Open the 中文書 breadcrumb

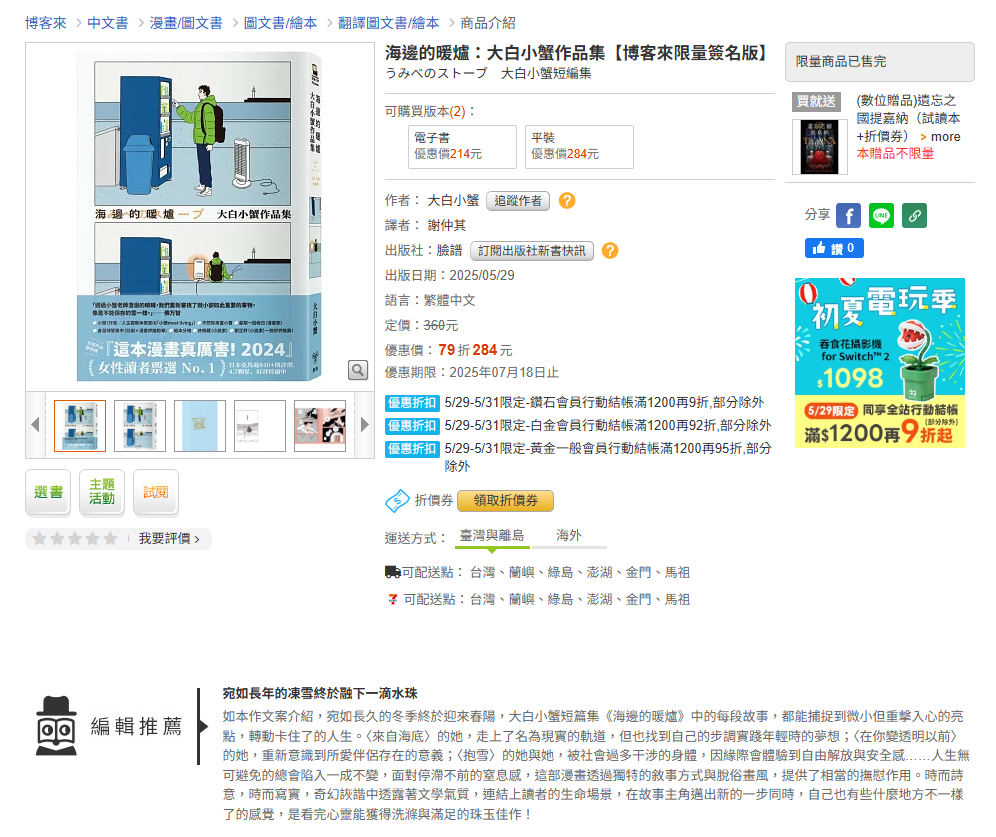(107, 23)
